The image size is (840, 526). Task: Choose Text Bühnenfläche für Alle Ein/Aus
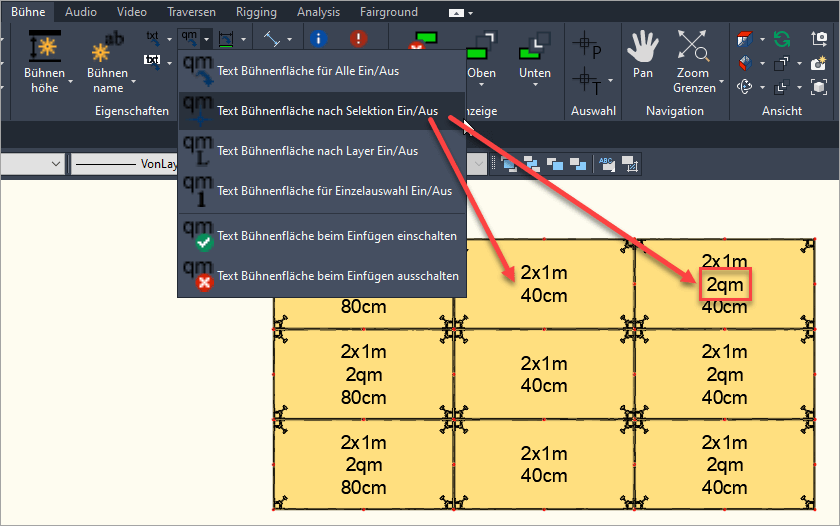click(322, 71)
